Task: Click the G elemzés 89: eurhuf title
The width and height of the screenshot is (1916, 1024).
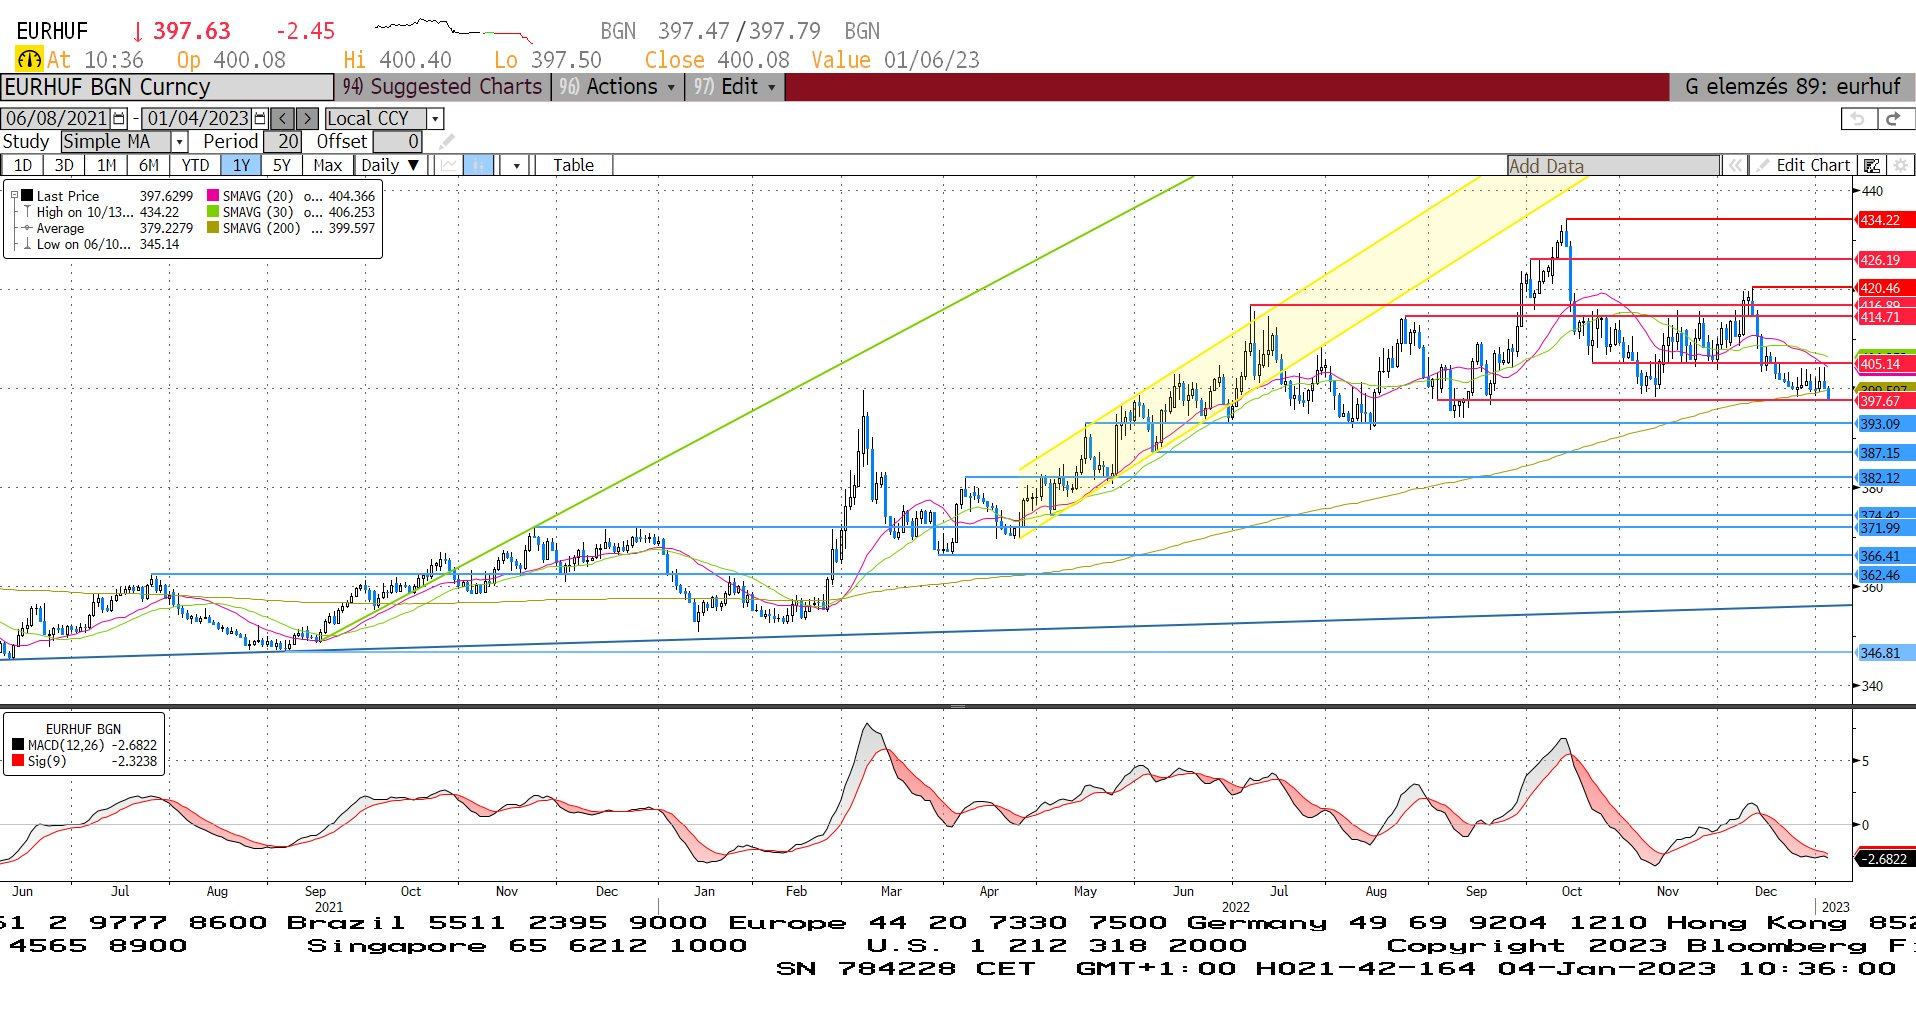Action: pyautogui.click(x=1791, y=87)
